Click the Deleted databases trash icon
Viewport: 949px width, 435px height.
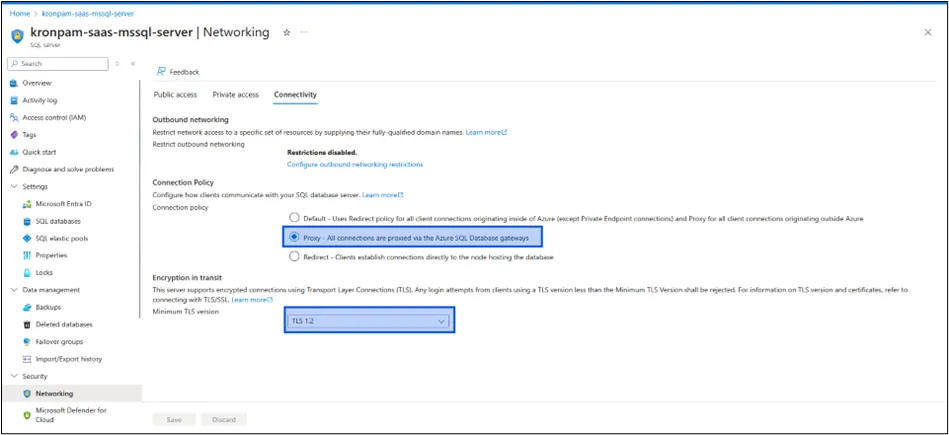coord(27,324)
